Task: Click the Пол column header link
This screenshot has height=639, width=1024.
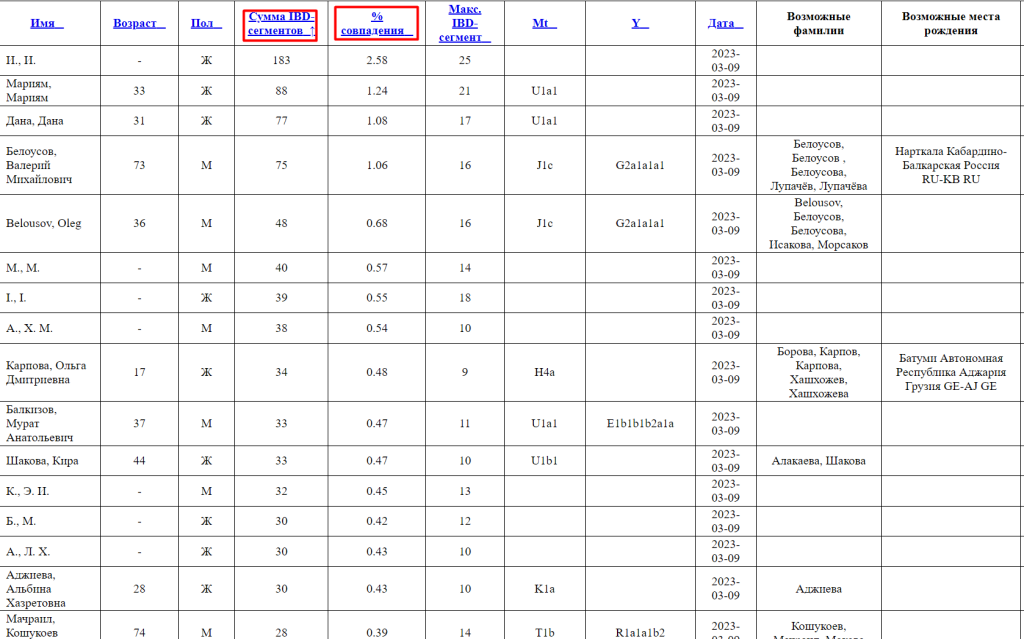Action: click(x=205, y=23)
